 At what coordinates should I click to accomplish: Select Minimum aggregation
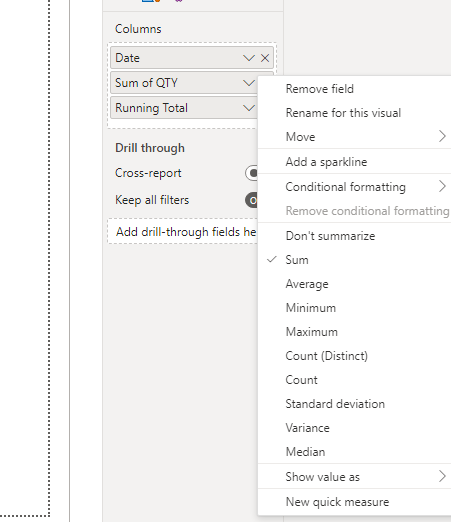pos(355,308)
